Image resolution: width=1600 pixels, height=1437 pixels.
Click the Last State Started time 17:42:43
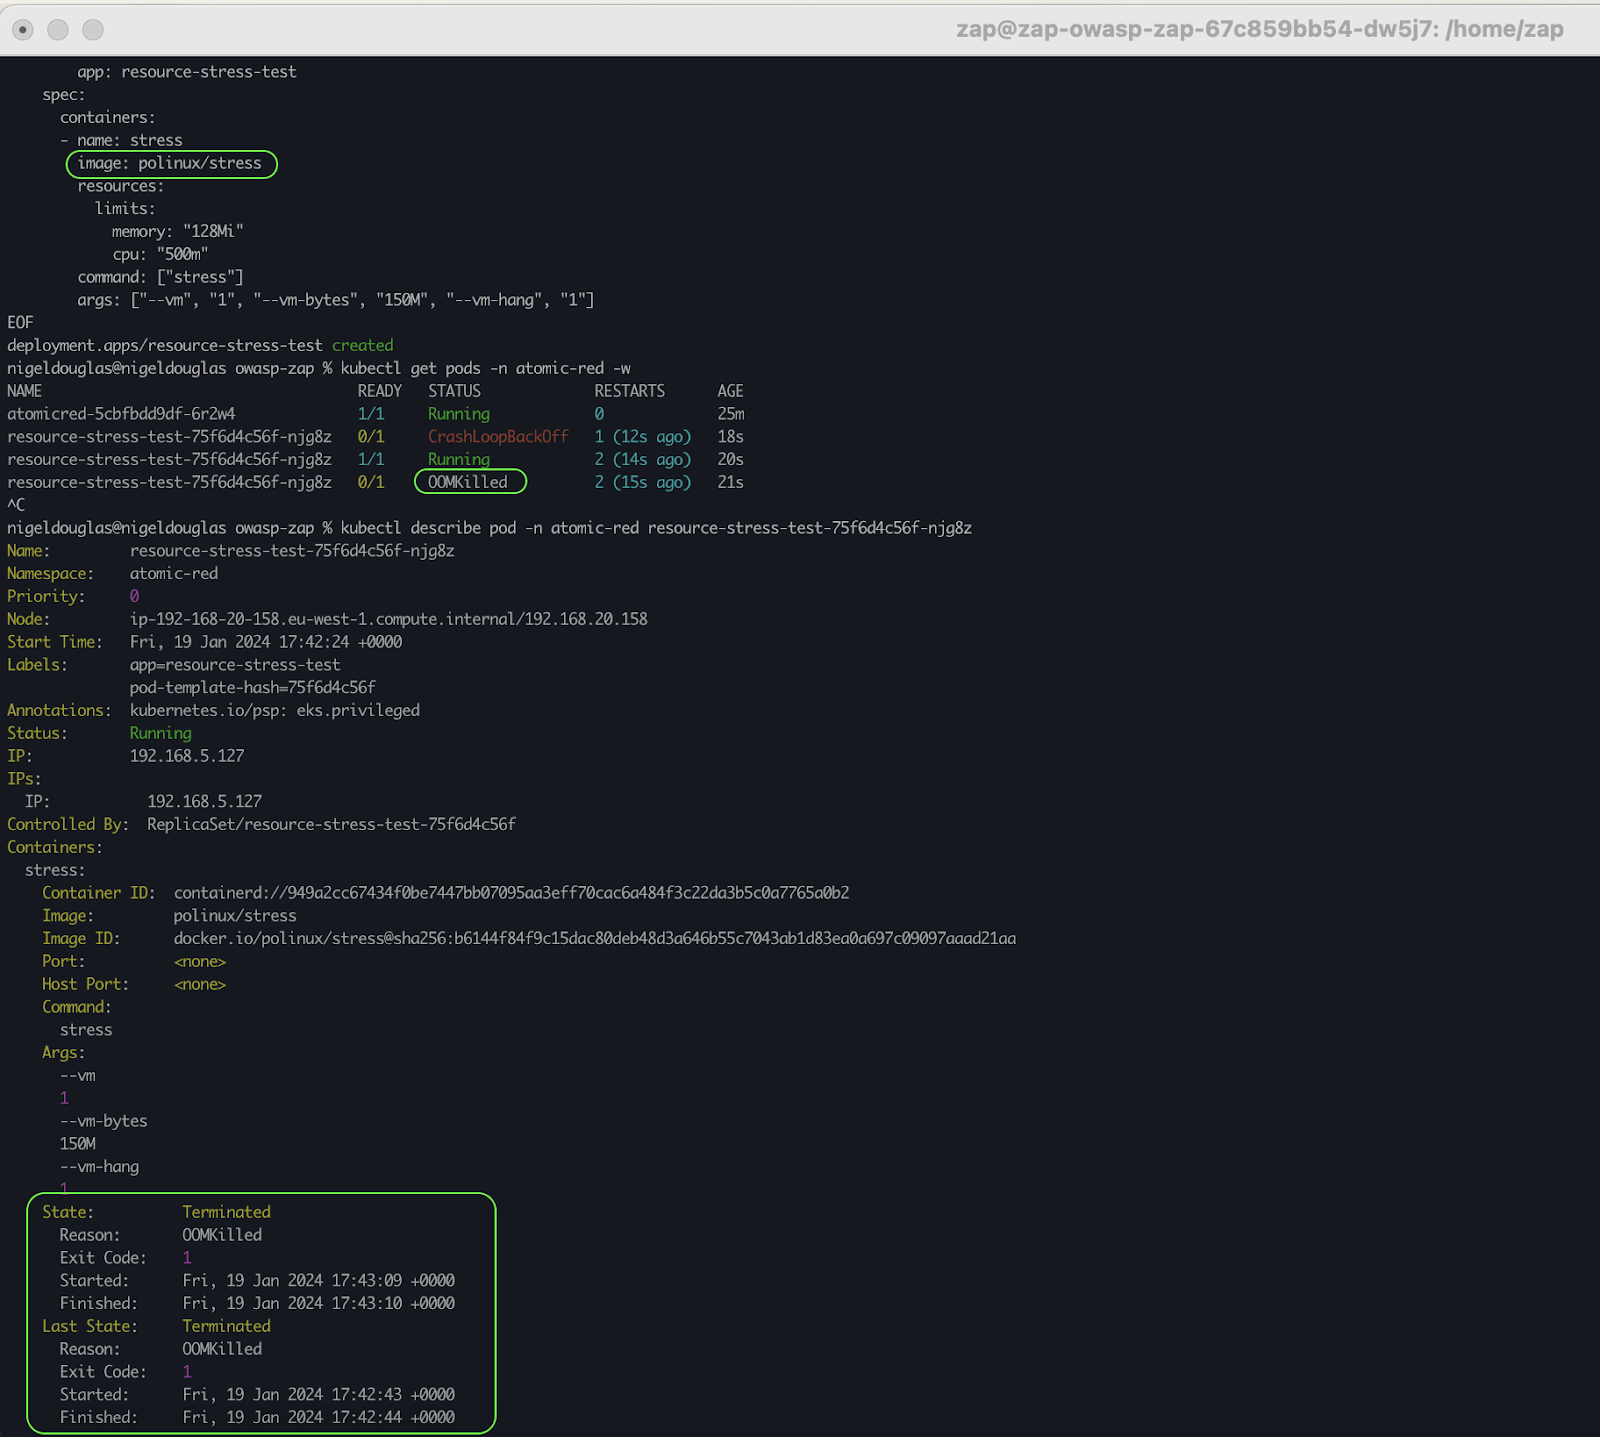click(318, 1395)
